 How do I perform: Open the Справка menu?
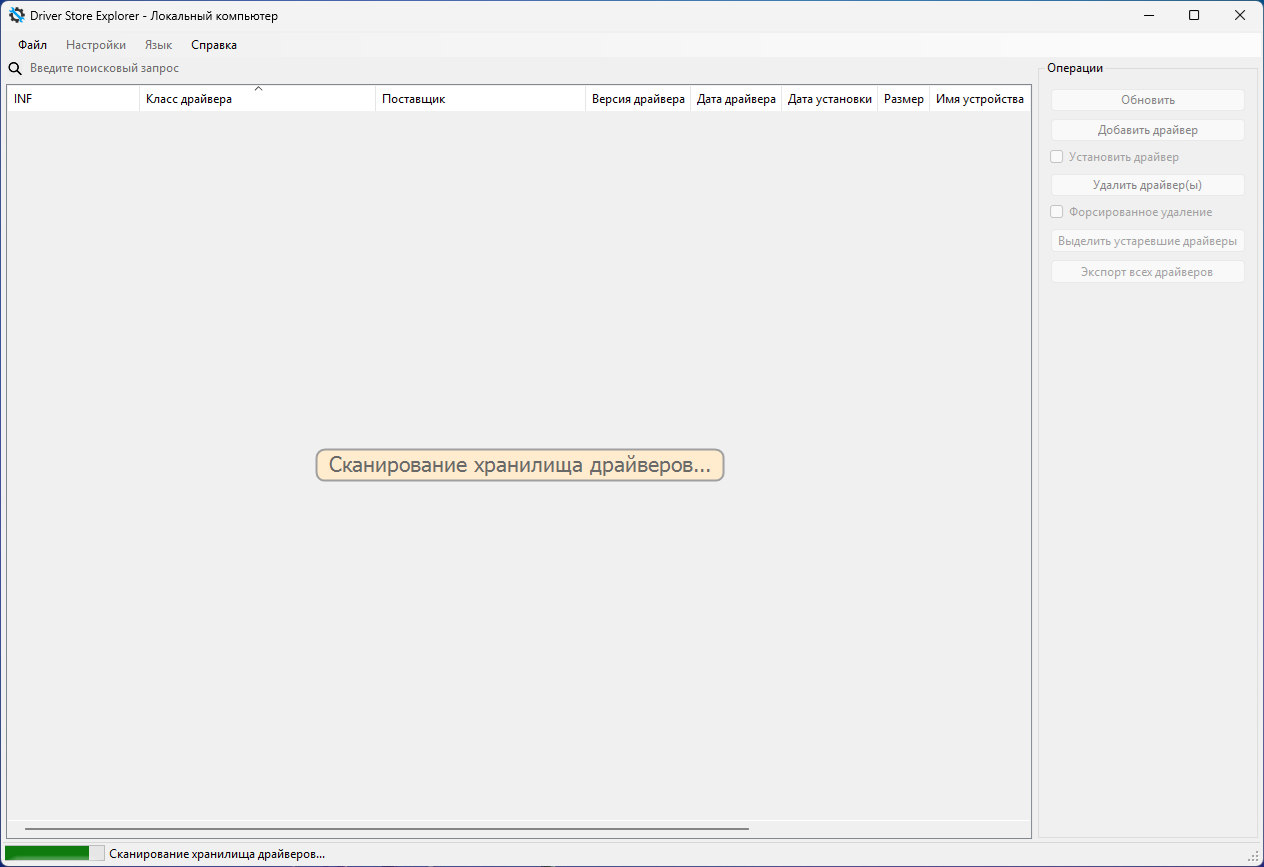[214, 45]
